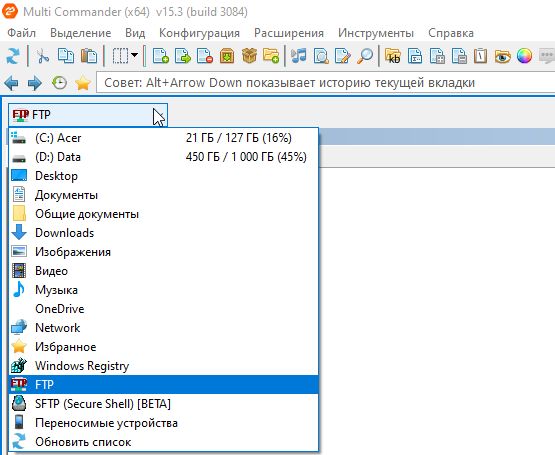Choose Windows Registry entry
The image size is (555, 455).
[164, 366]
